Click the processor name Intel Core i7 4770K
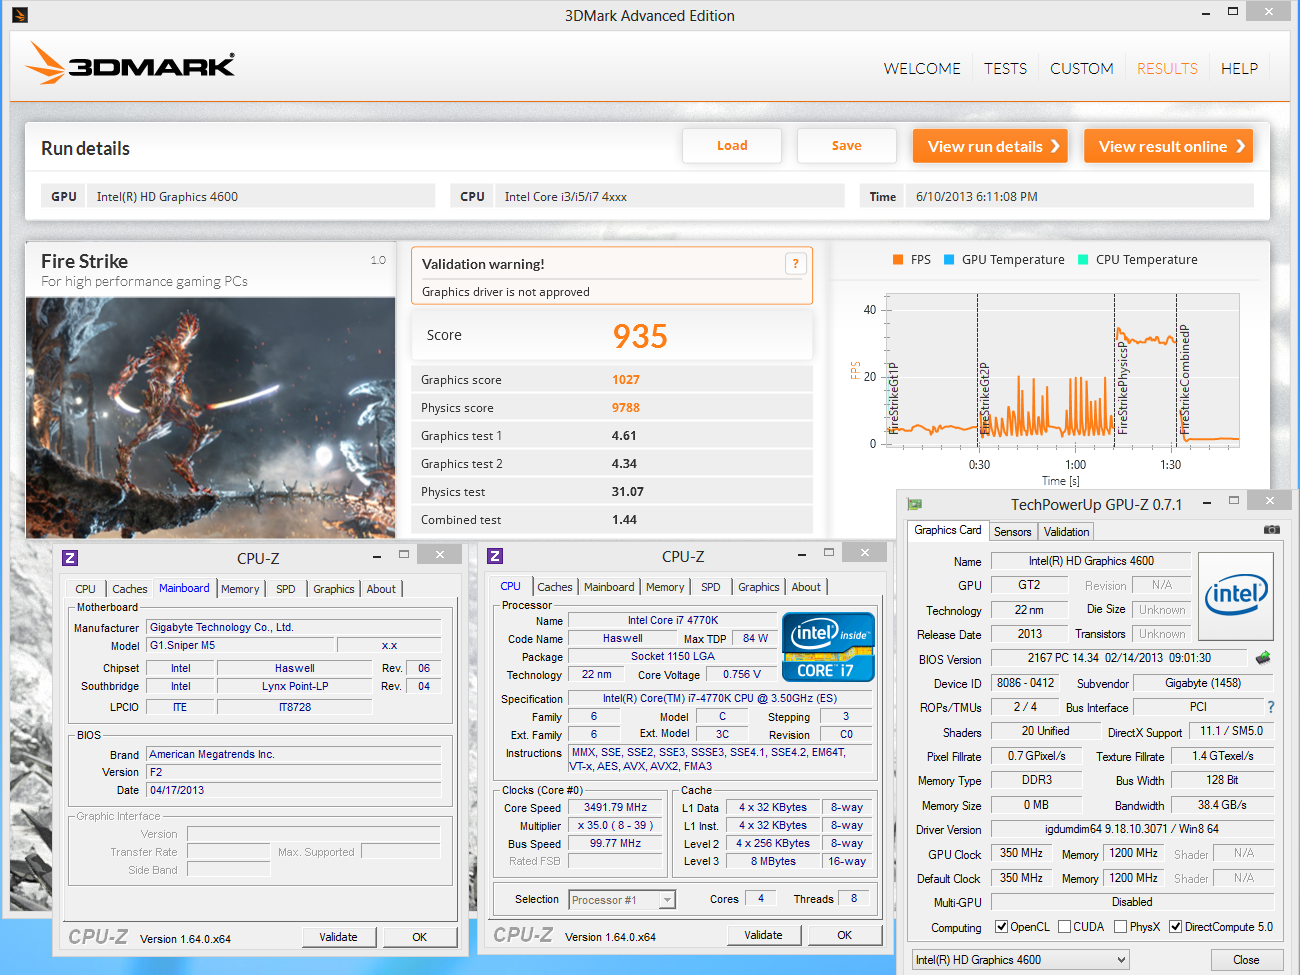Viewport: 1300px width, 975px height. click(x=672, y=620)
